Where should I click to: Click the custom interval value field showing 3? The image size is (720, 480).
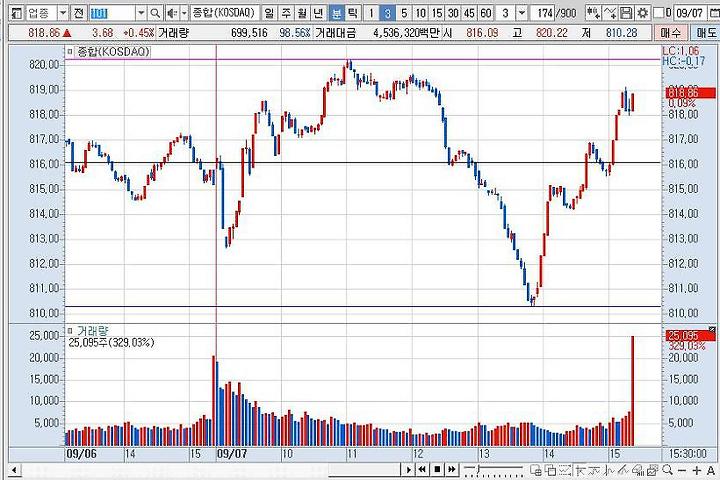[506, 13]
